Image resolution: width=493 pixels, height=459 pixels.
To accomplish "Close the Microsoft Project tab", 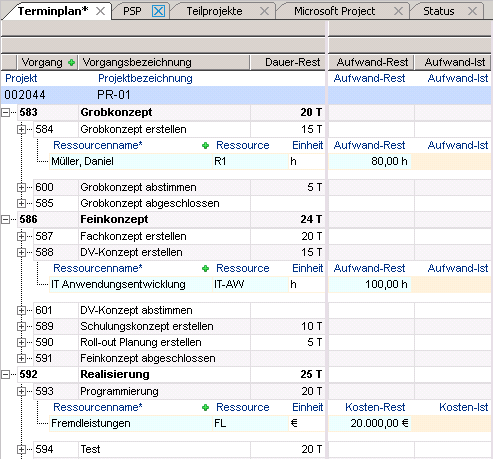I will click(x=398, y=11).
